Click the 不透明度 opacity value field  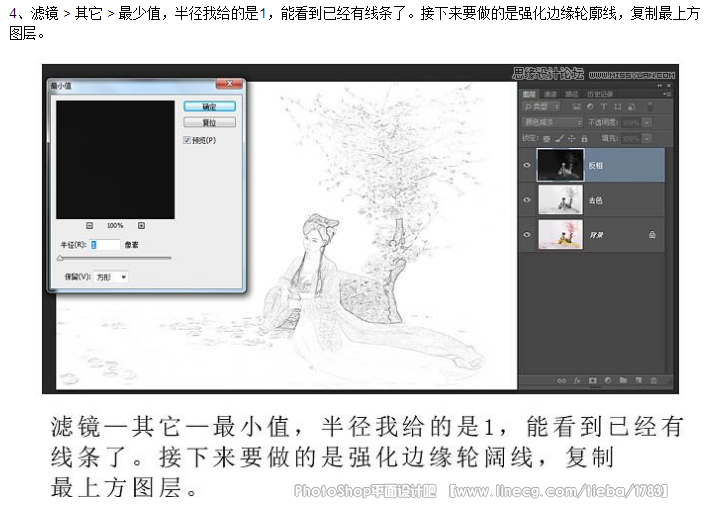631,123
